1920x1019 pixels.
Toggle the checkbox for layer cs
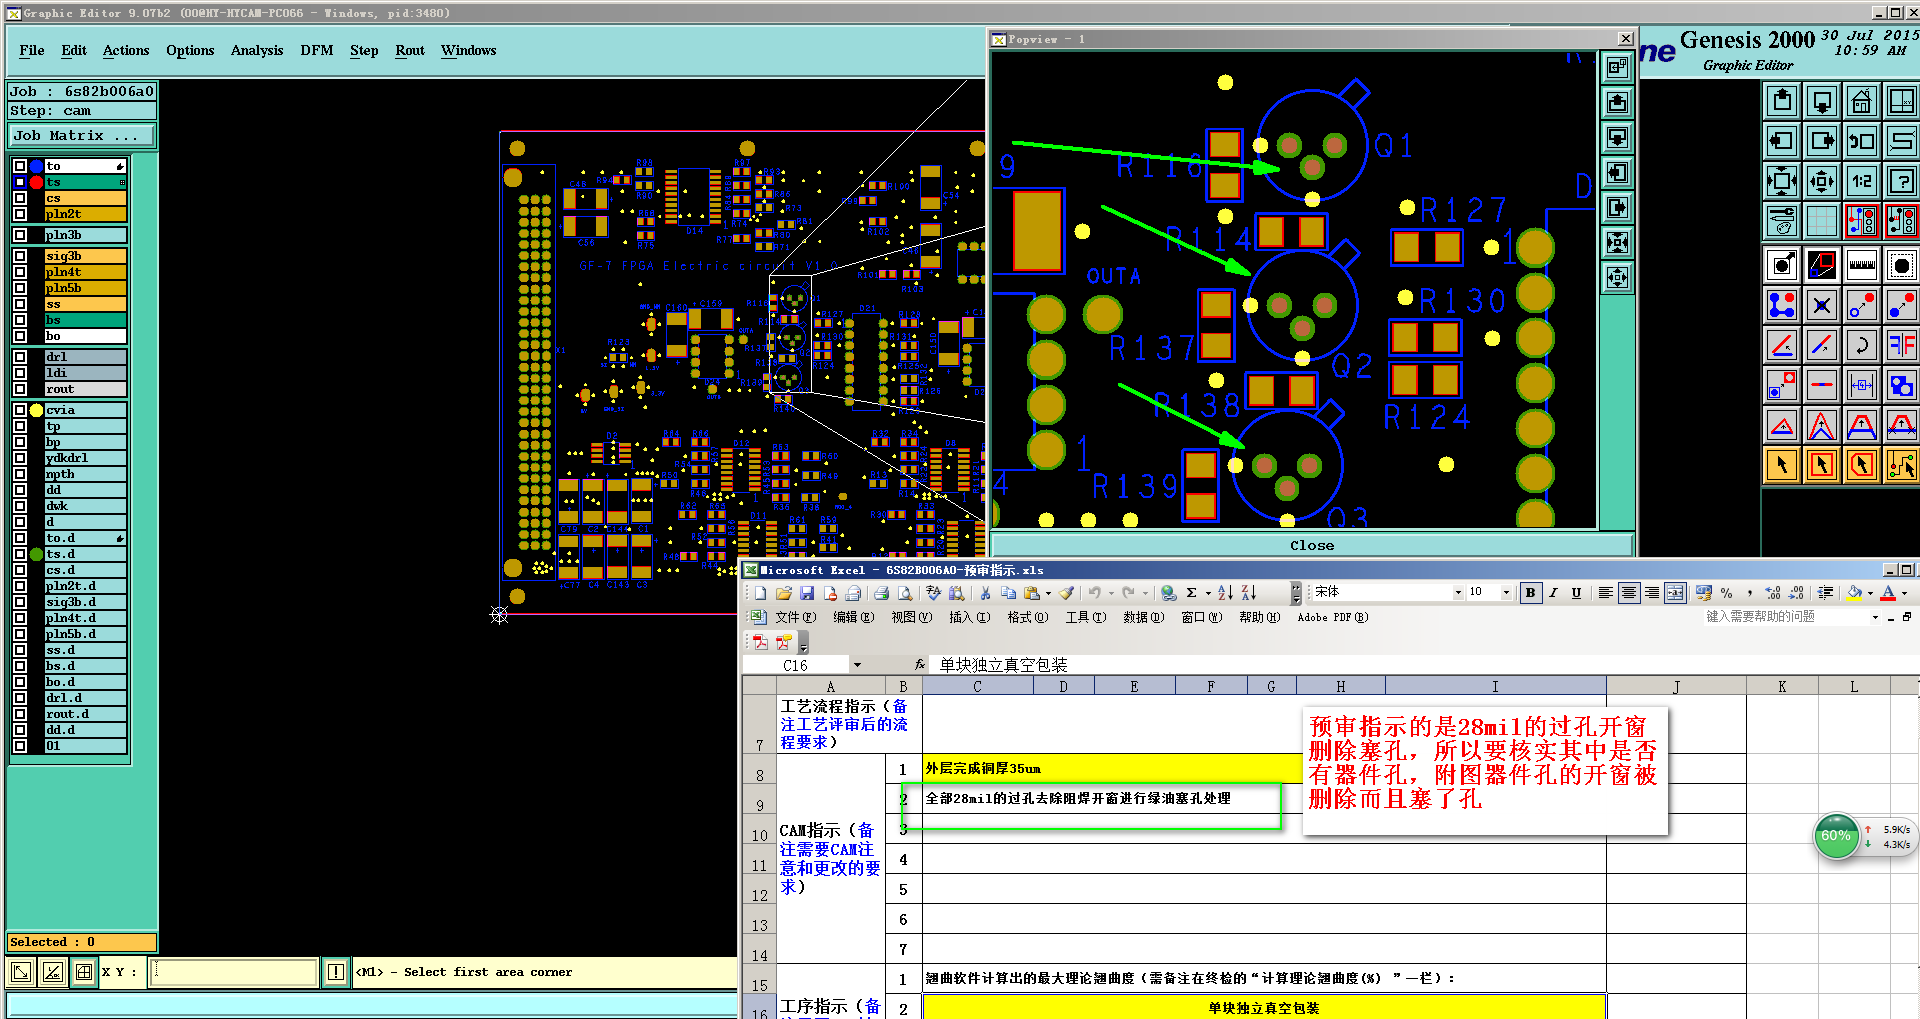coord(20,198)
